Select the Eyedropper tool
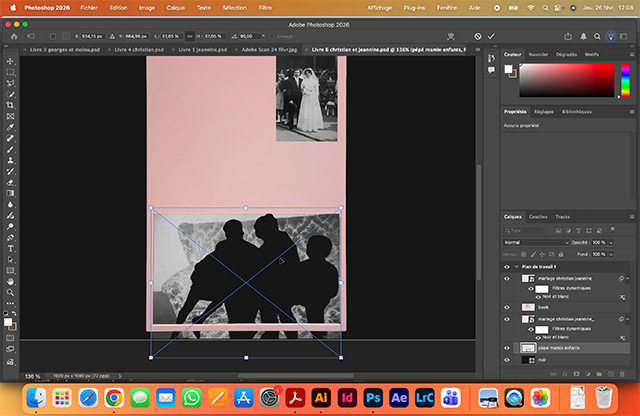This screenshot has width=640, height=416. coord(10,127)
